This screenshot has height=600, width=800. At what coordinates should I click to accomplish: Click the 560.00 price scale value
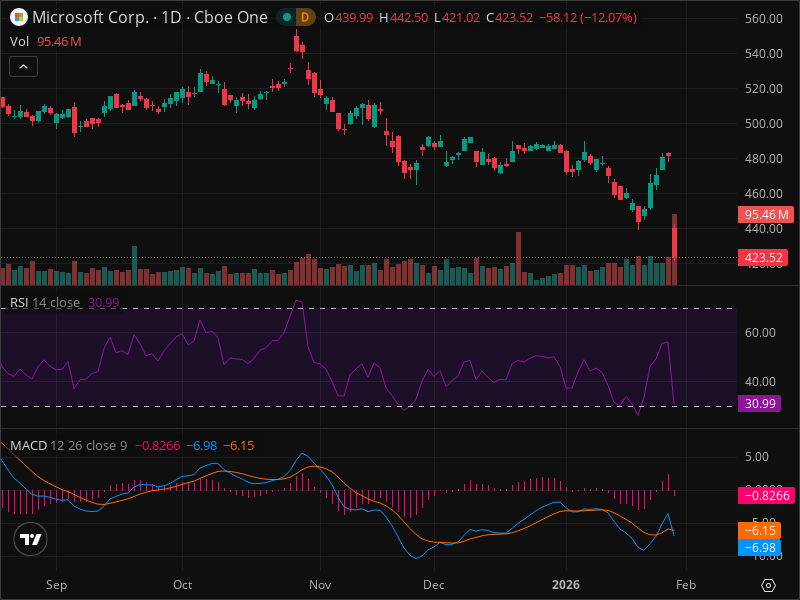coord(764,18)
